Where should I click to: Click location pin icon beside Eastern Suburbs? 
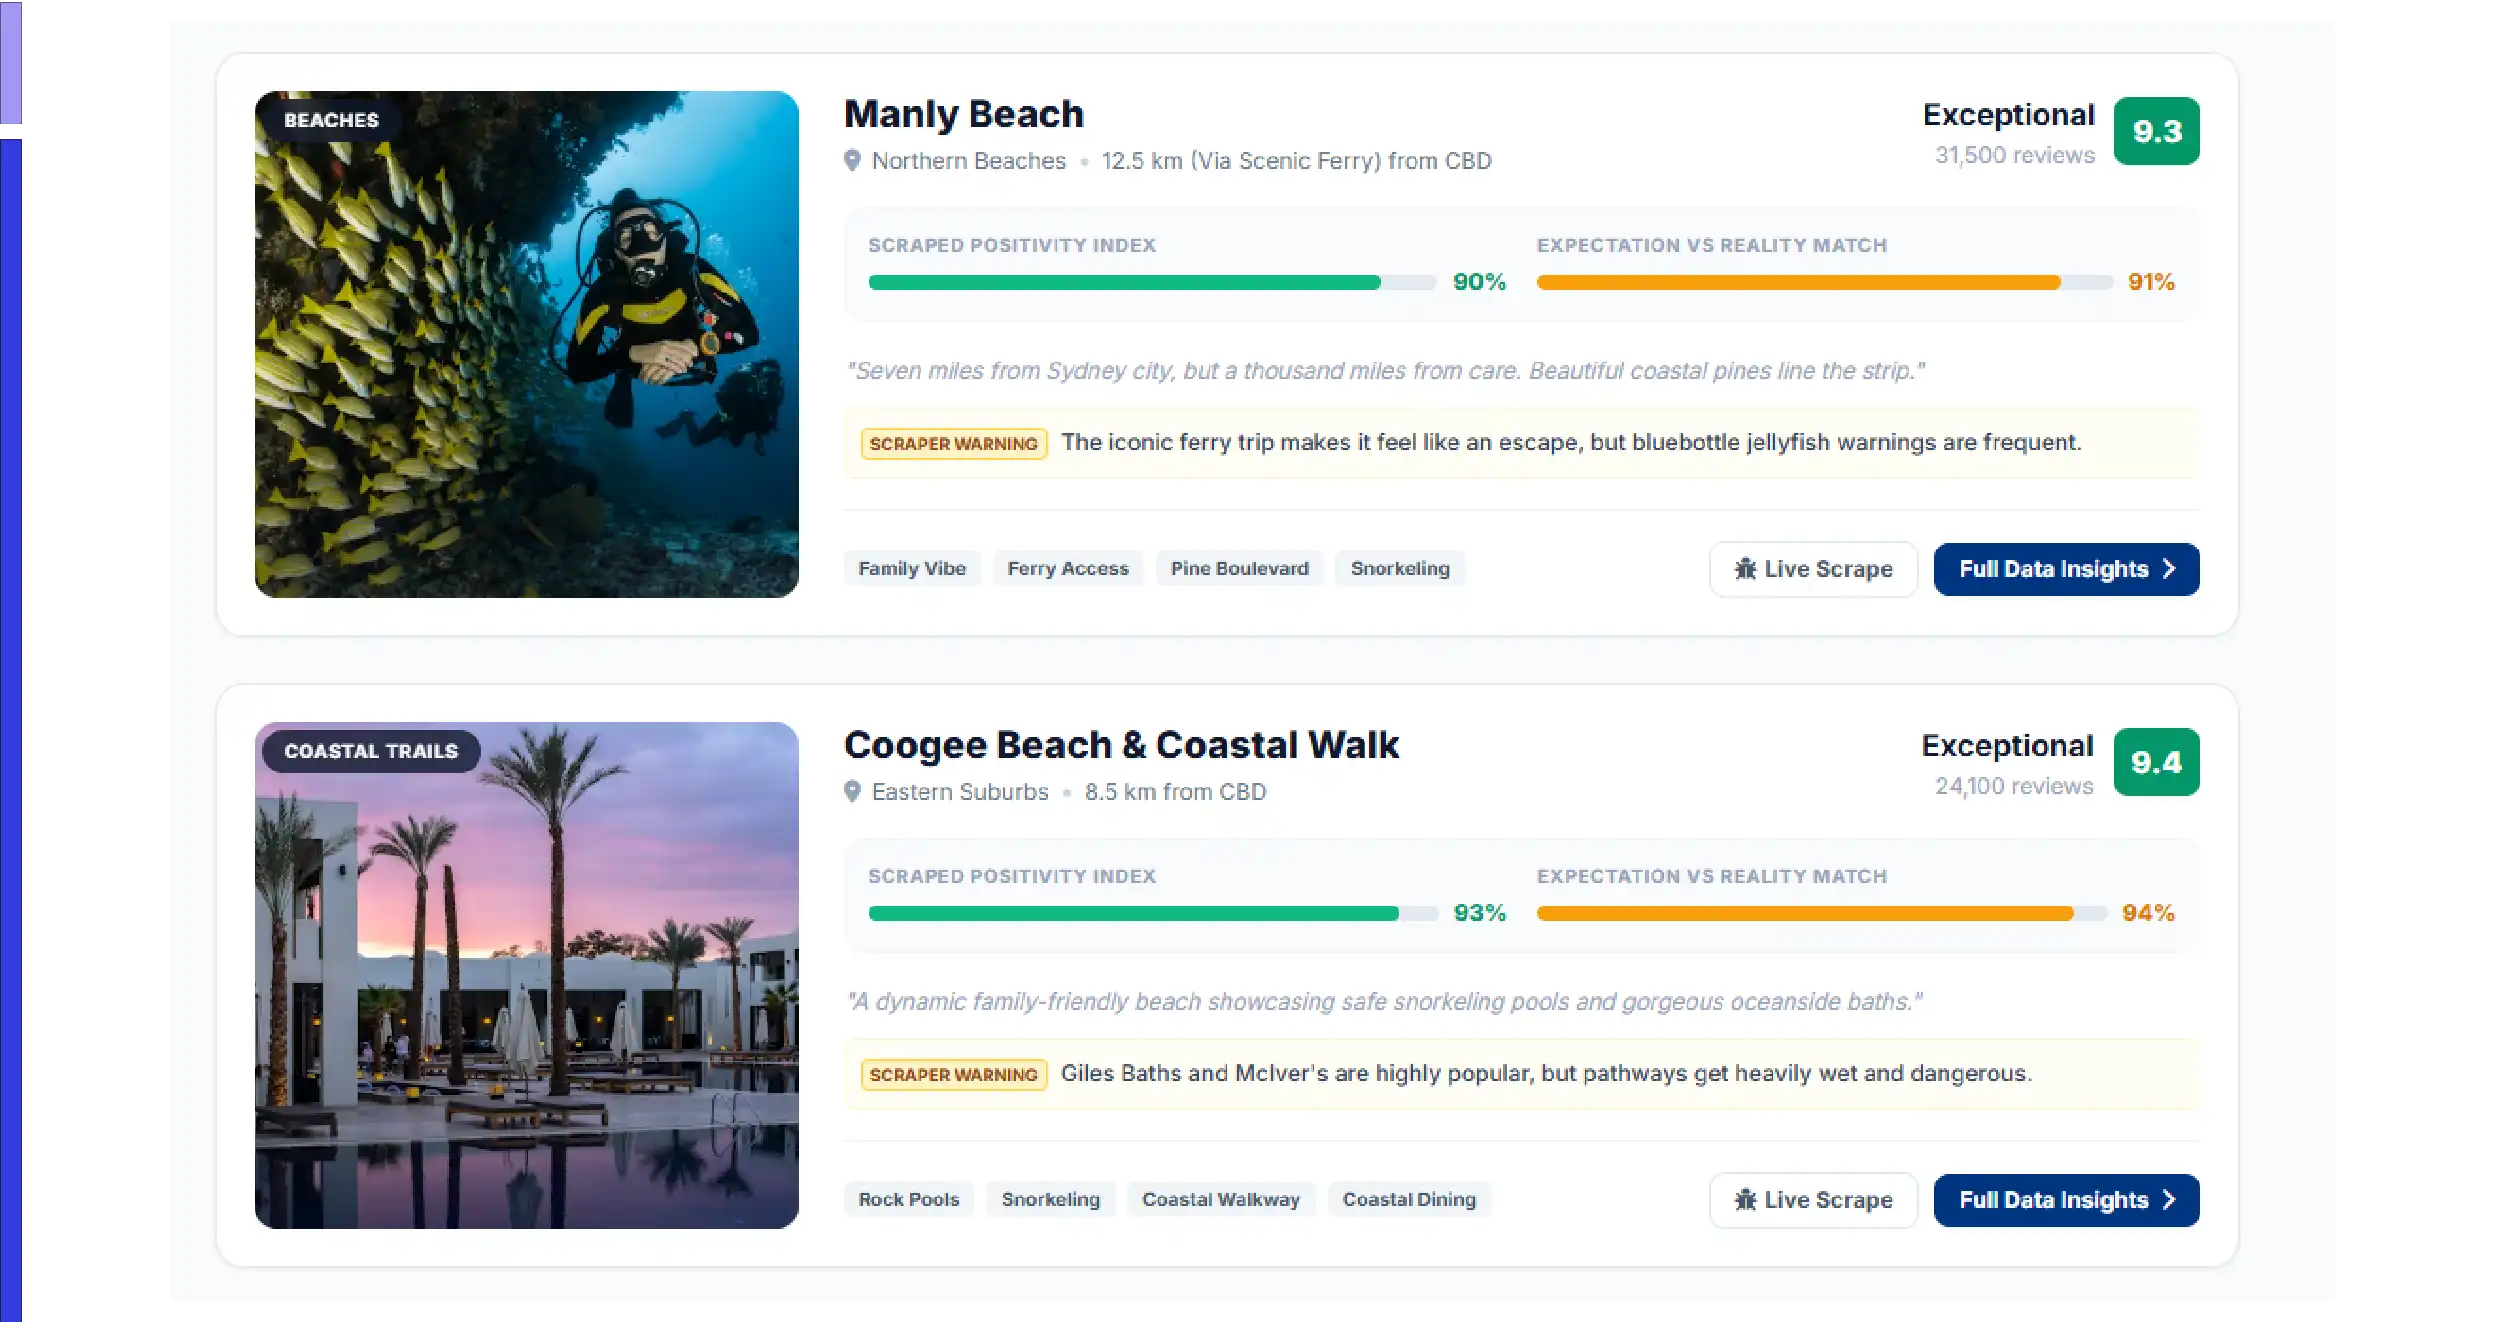click(x=852, y=792)
